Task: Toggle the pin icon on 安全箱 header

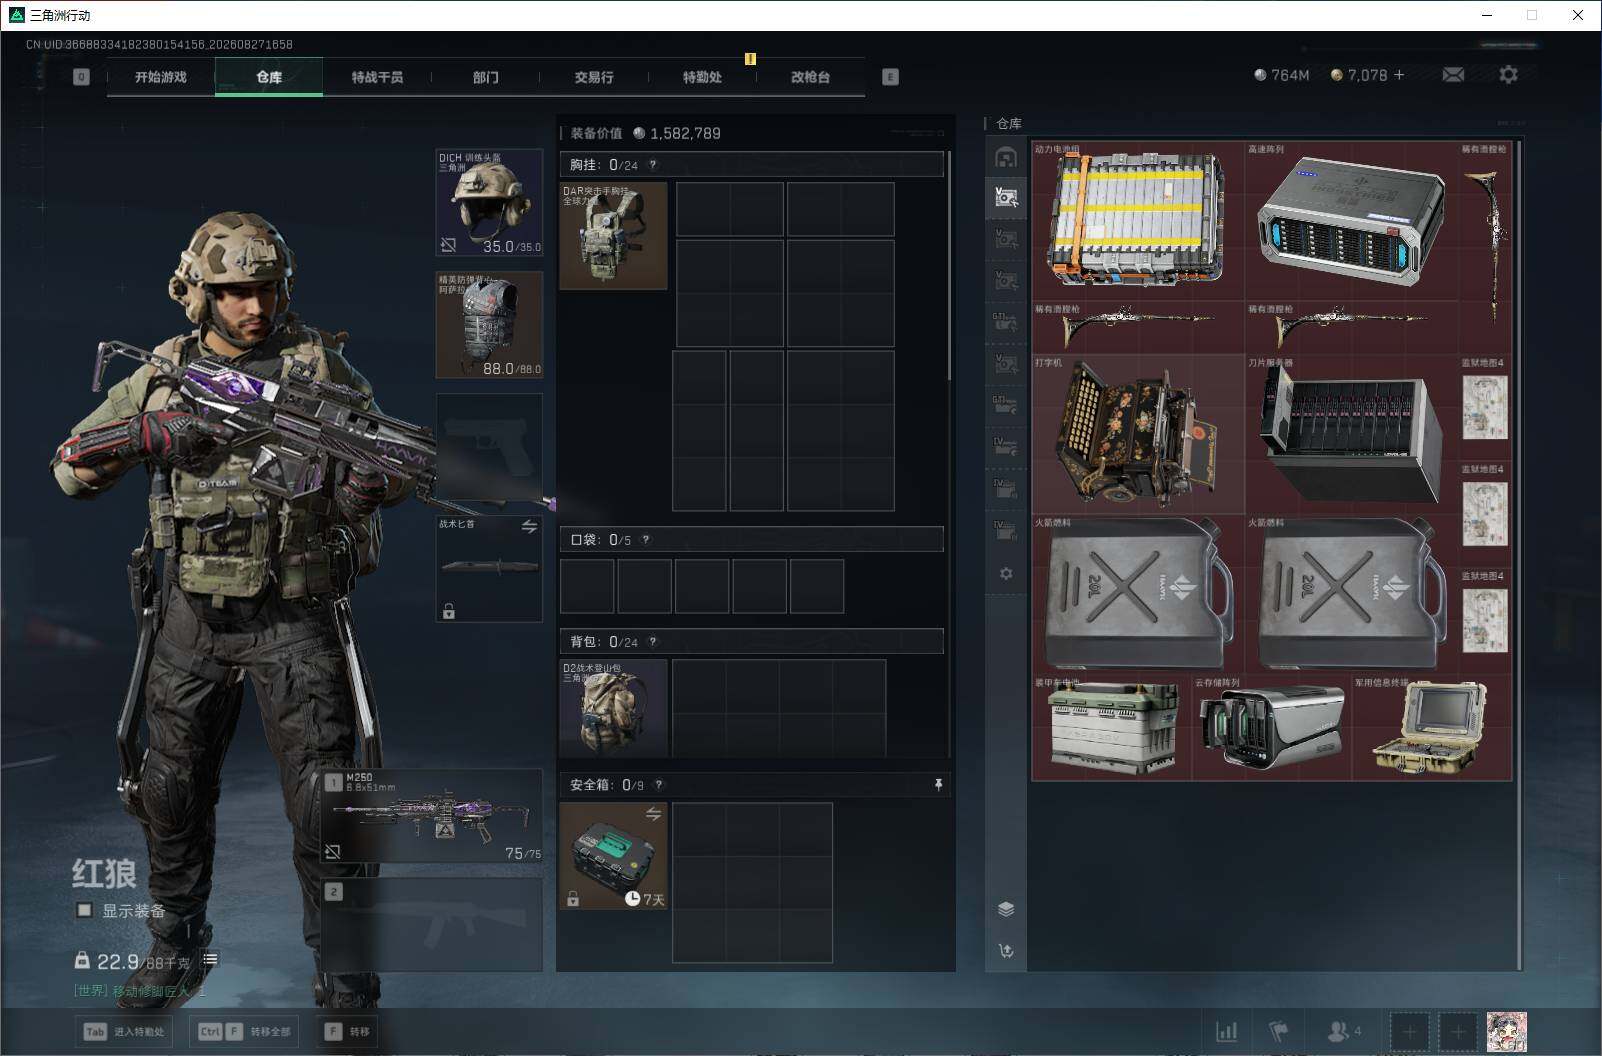Action: pos(938,785)
